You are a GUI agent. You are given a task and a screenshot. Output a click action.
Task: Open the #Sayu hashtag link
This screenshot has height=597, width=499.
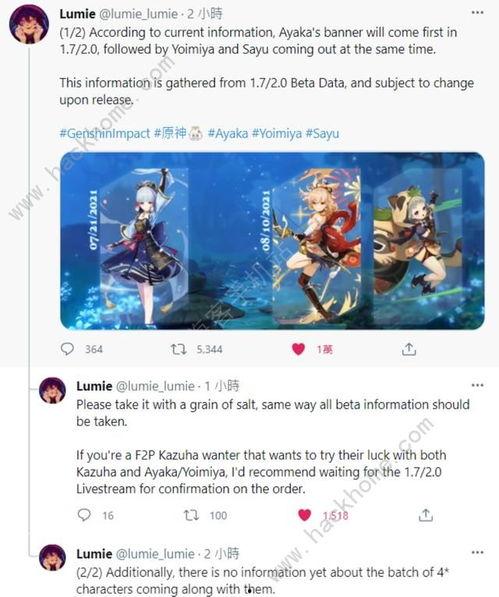pyautogui.click(x=322, y=134)
